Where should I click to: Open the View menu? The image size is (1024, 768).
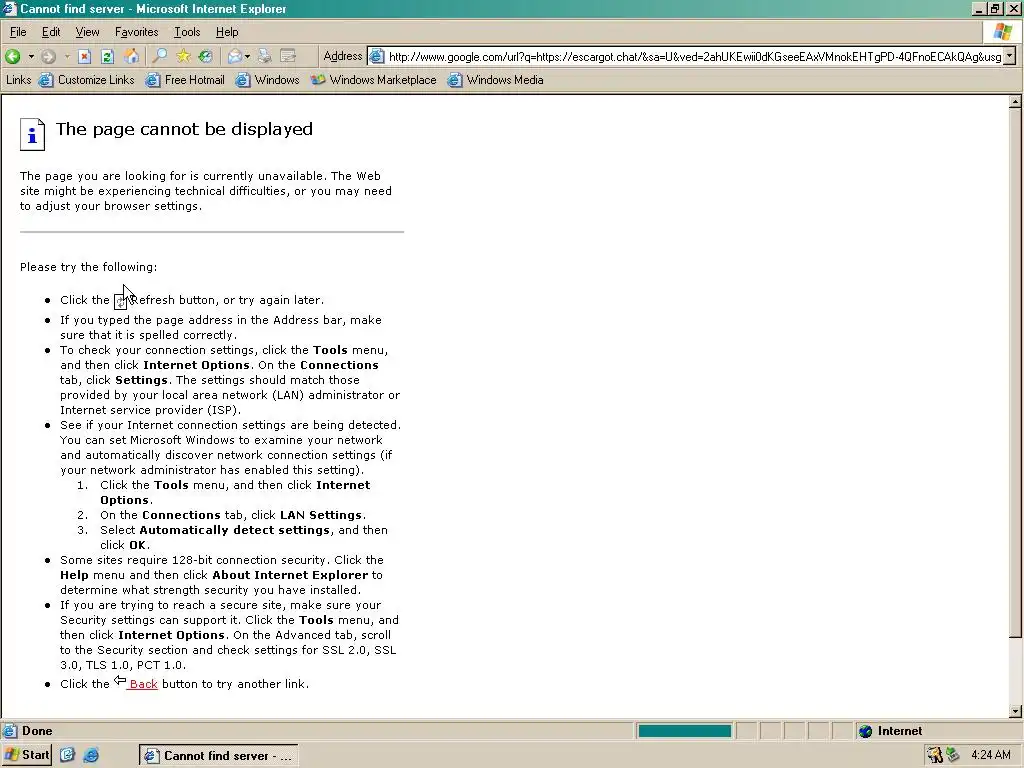(88, 31)
